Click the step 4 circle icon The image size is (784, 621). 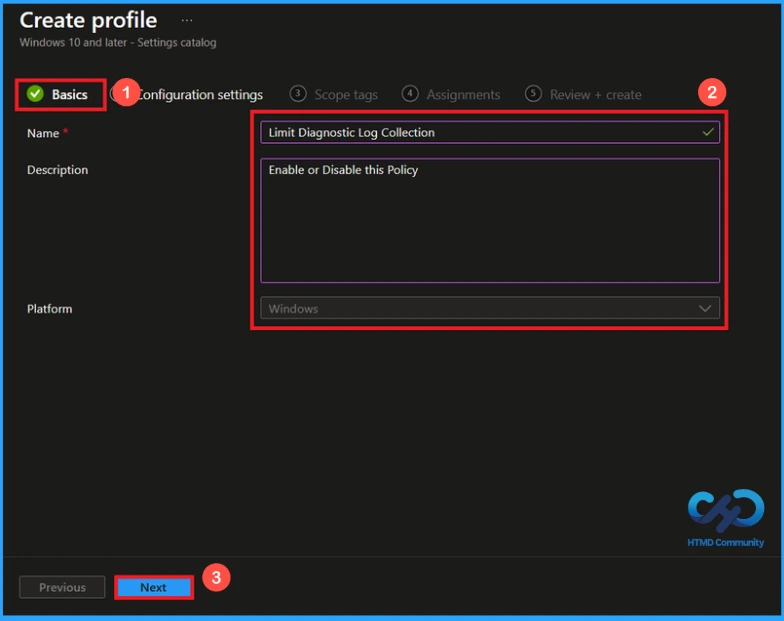(410, 94)
